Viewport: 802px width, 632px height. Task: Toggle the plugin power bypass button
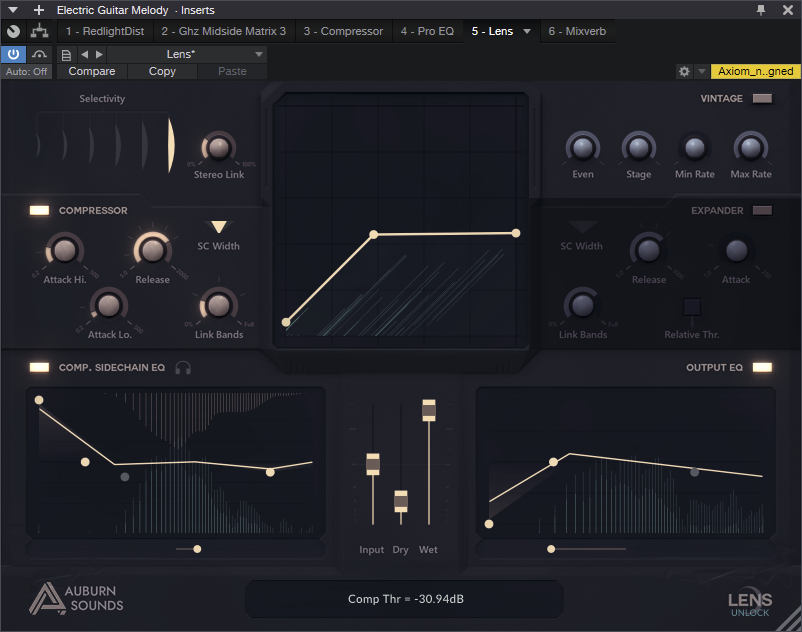click(13, 54)
